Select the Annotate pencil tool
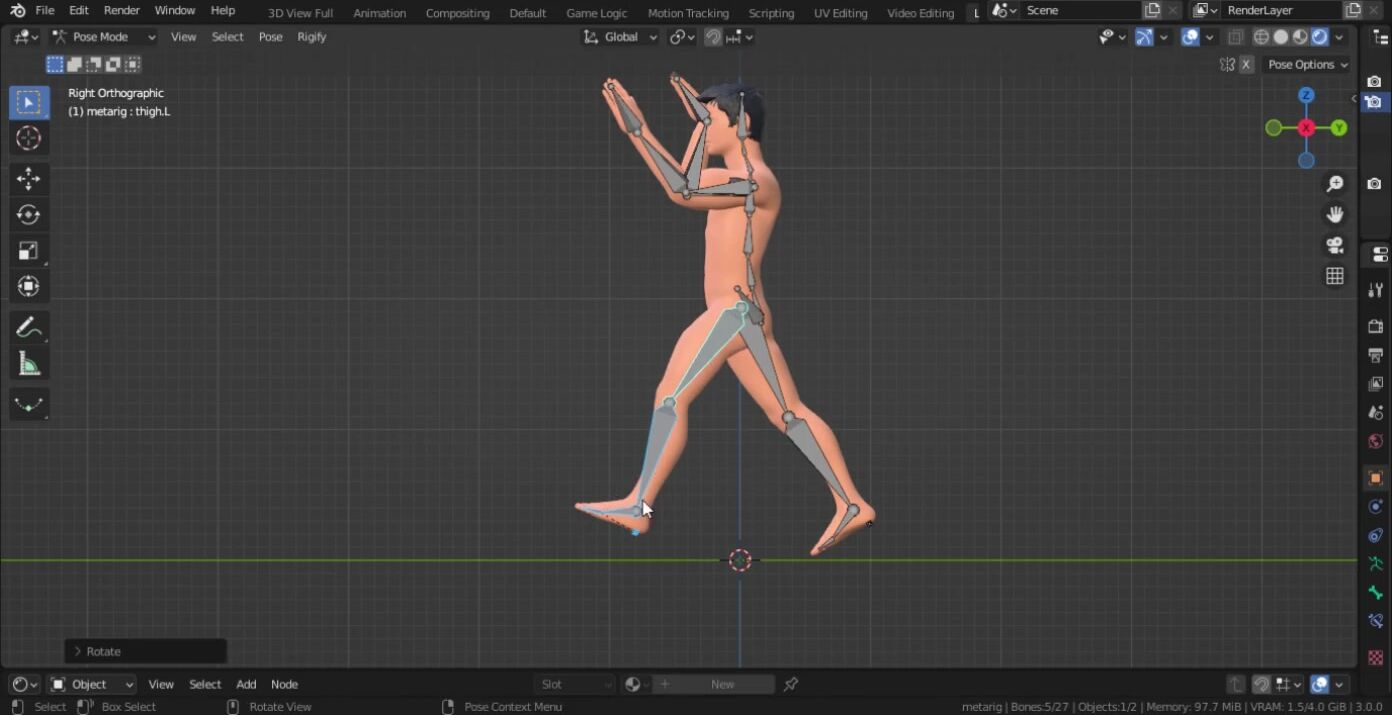 28,327
